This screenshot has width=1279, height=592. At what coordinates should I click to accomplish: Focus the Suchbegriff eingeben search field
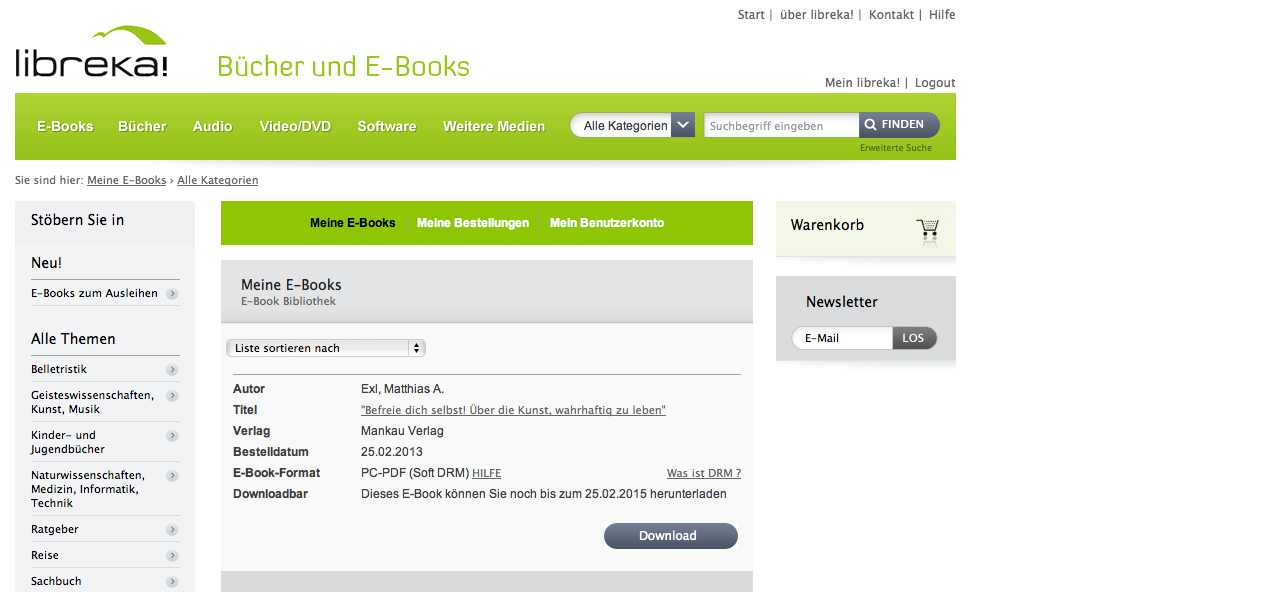(x=780, y=126)
